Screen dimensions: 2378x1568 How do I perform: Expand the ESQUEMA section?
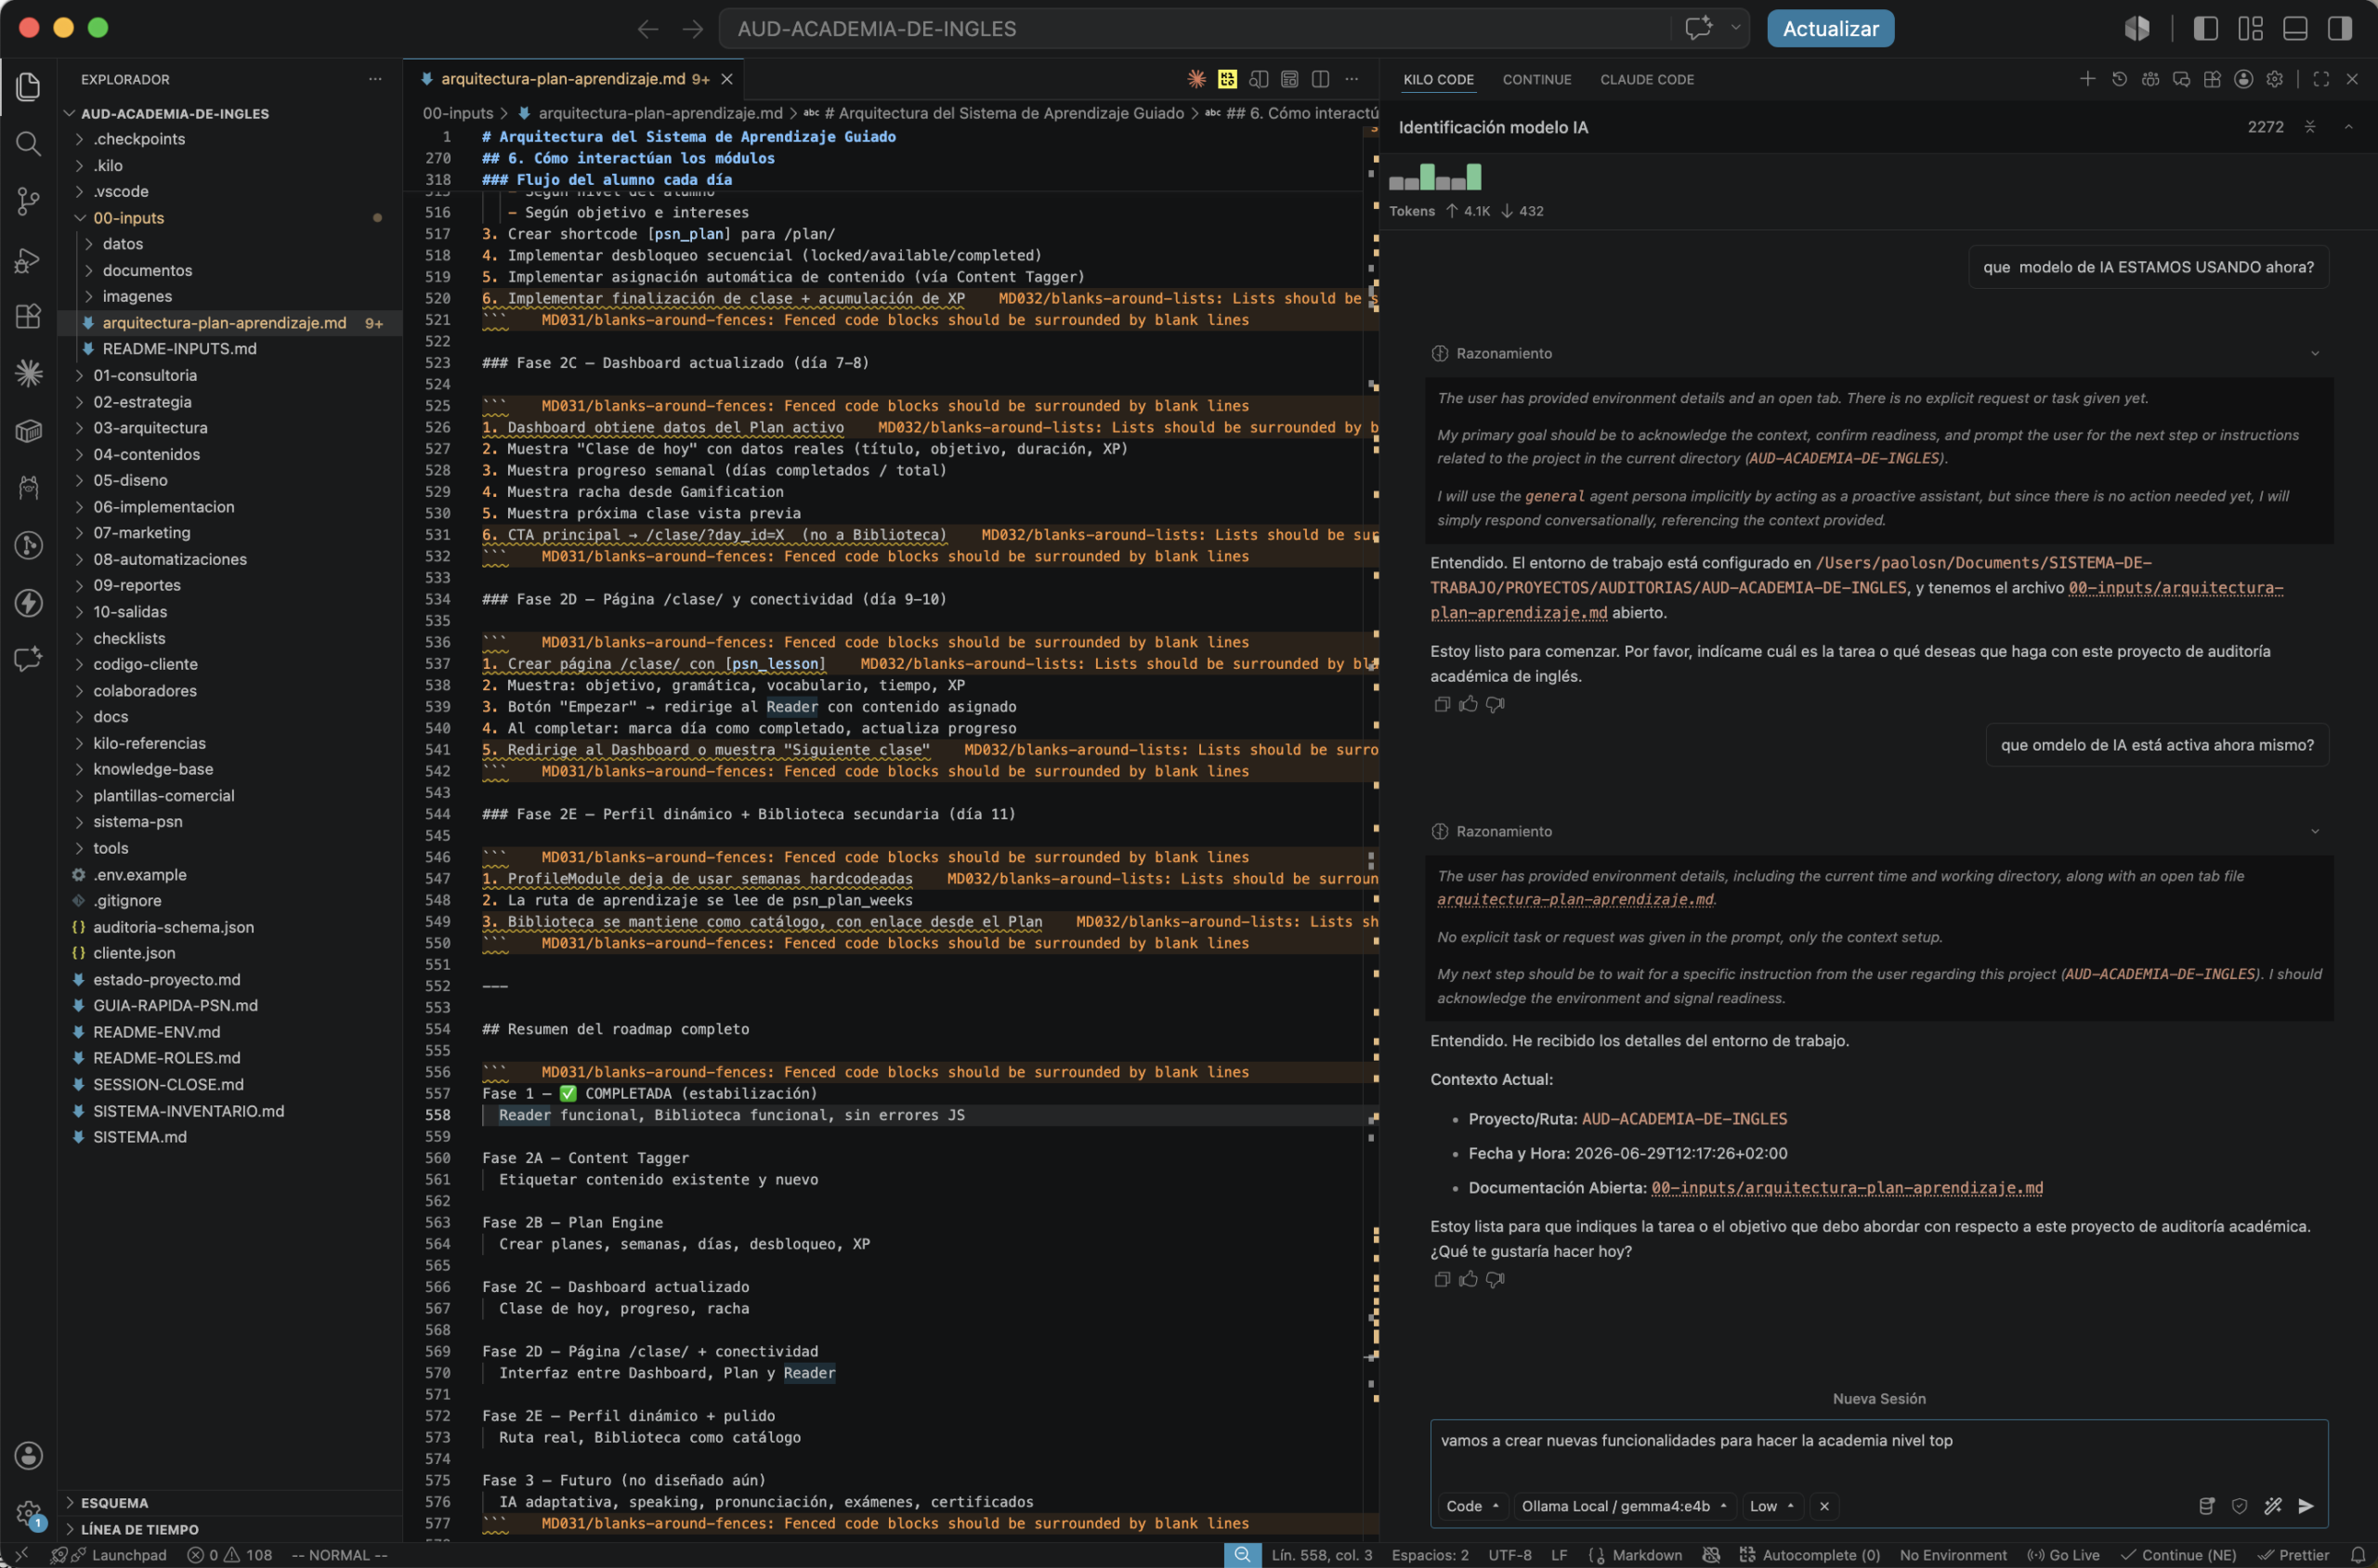pyautogui.click(x=114, y=1503)
